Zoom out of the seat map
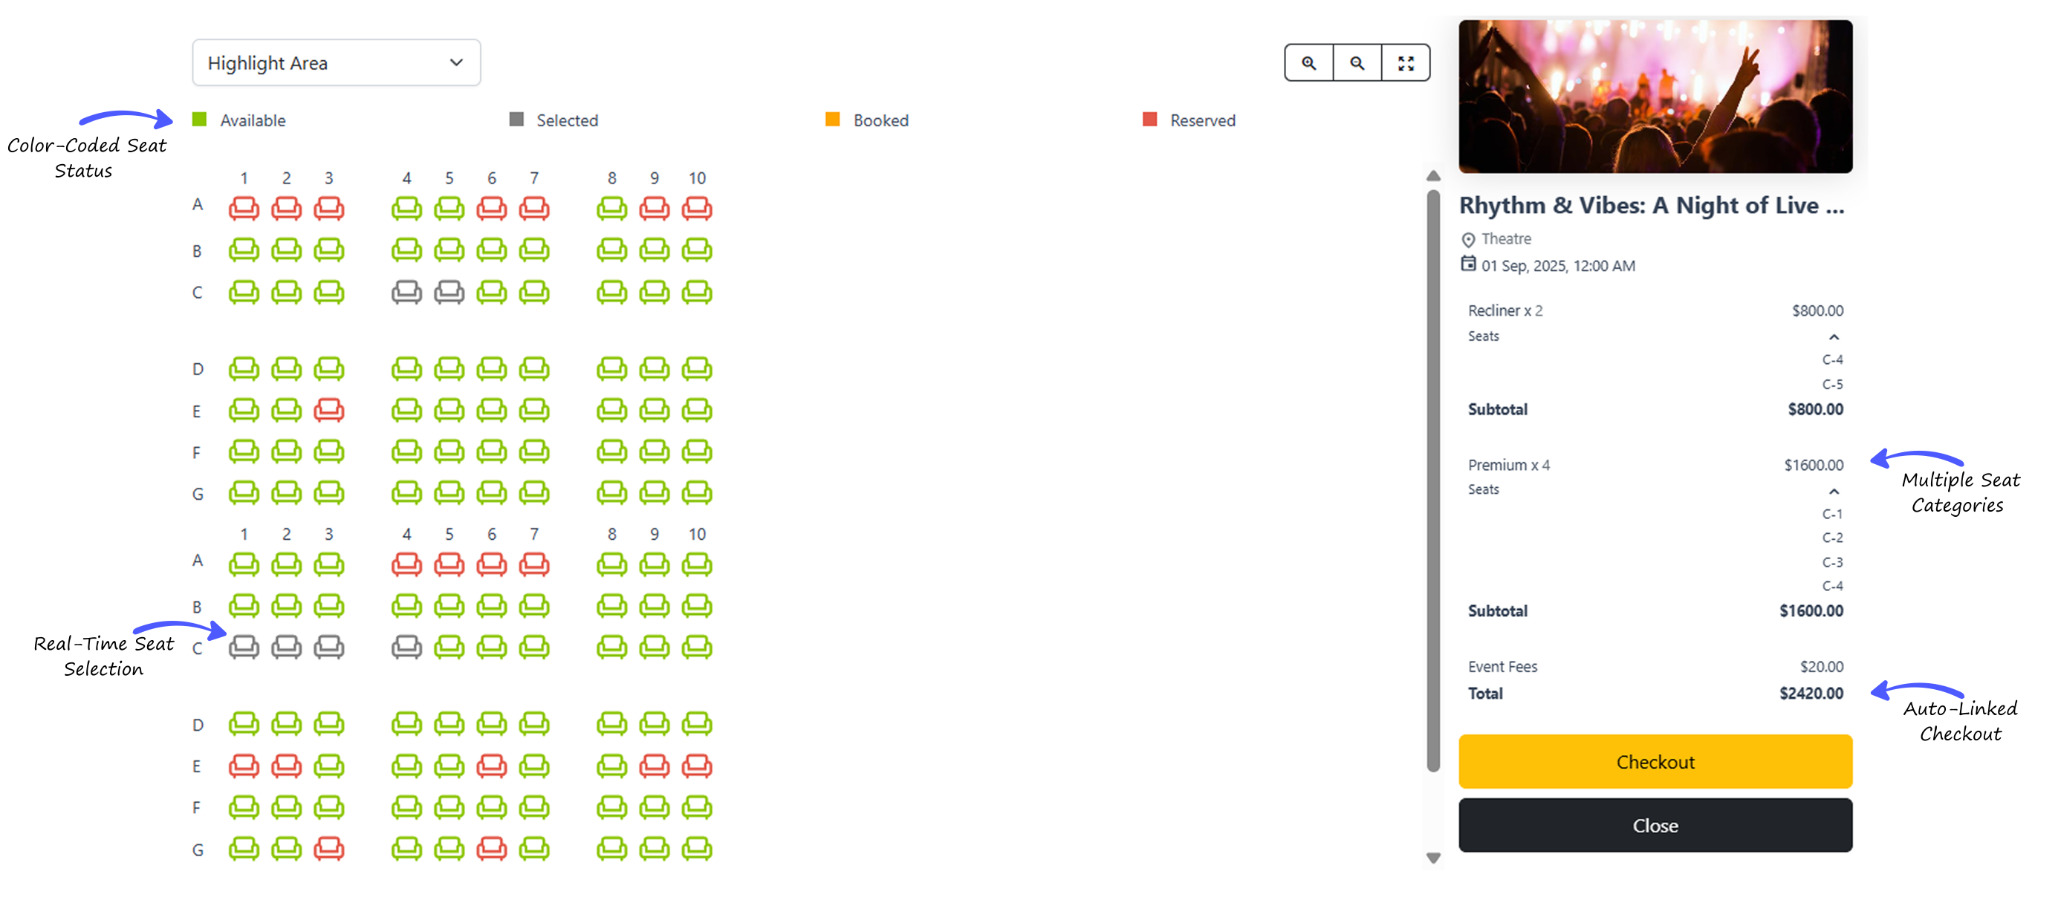The height and width of the screenshot is (903, 2048). pyautogui.click(x=1357, y=63)
